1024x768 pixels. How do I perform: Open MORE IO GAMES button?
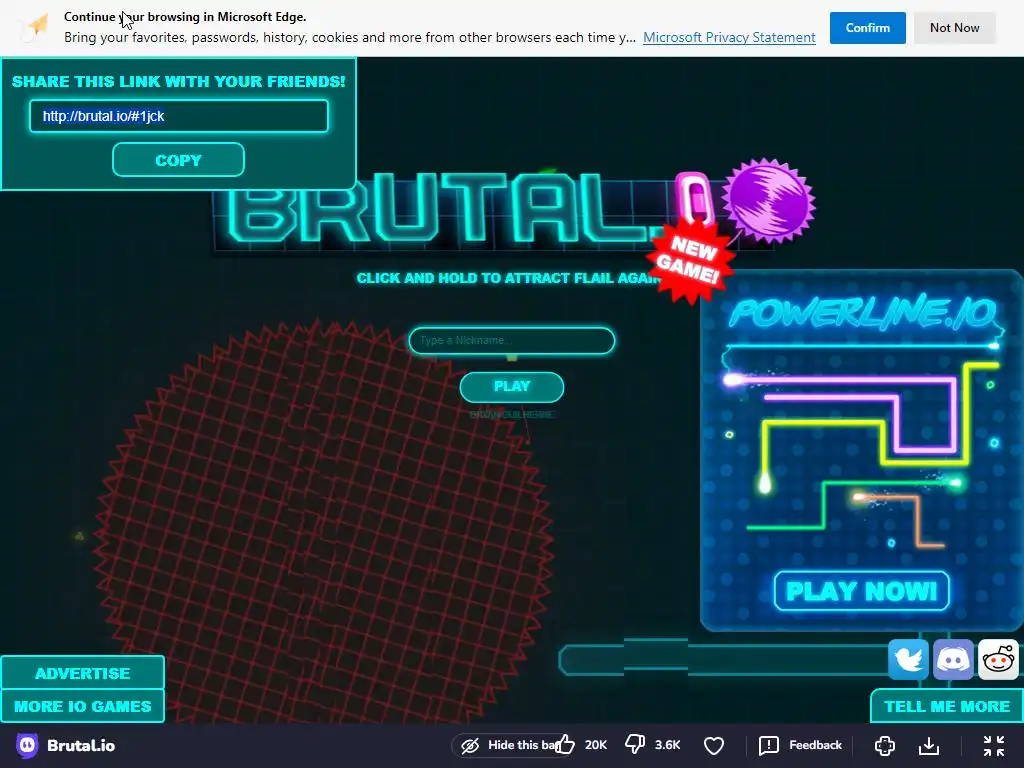(82, 706)
